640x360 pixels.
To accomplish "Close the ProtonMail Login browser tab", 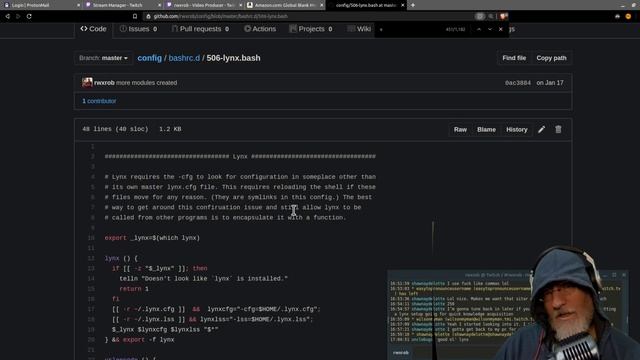I will click(78, 5).
